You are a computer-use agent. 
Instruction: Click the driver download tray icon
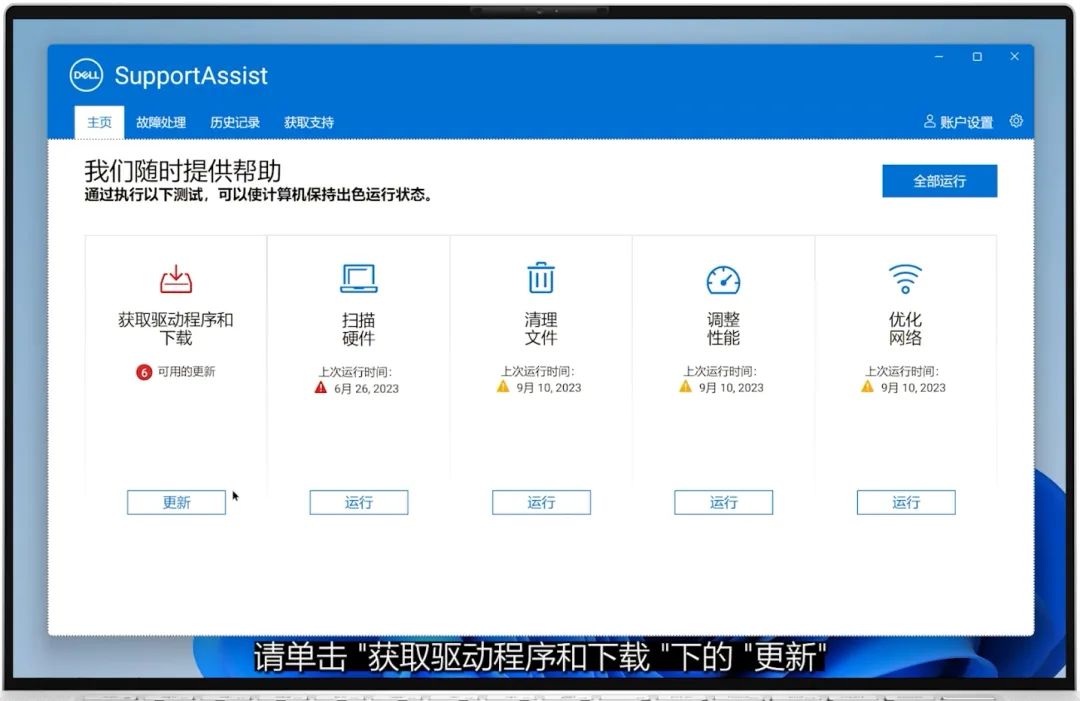tap(176, 279)
